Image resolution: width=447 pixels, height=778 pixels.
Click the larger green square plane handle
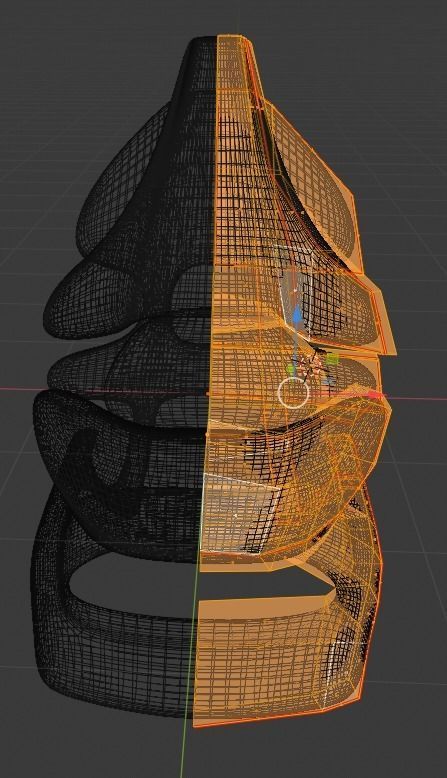(x=332, y=359)
